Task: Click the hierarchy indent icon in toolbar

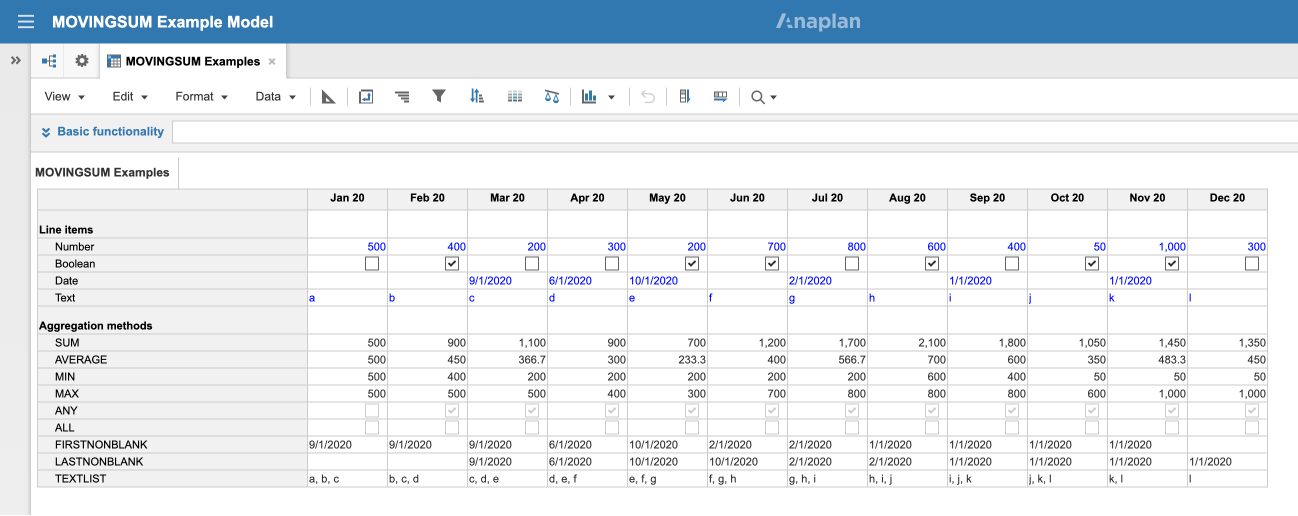Action: click(402, 97)
